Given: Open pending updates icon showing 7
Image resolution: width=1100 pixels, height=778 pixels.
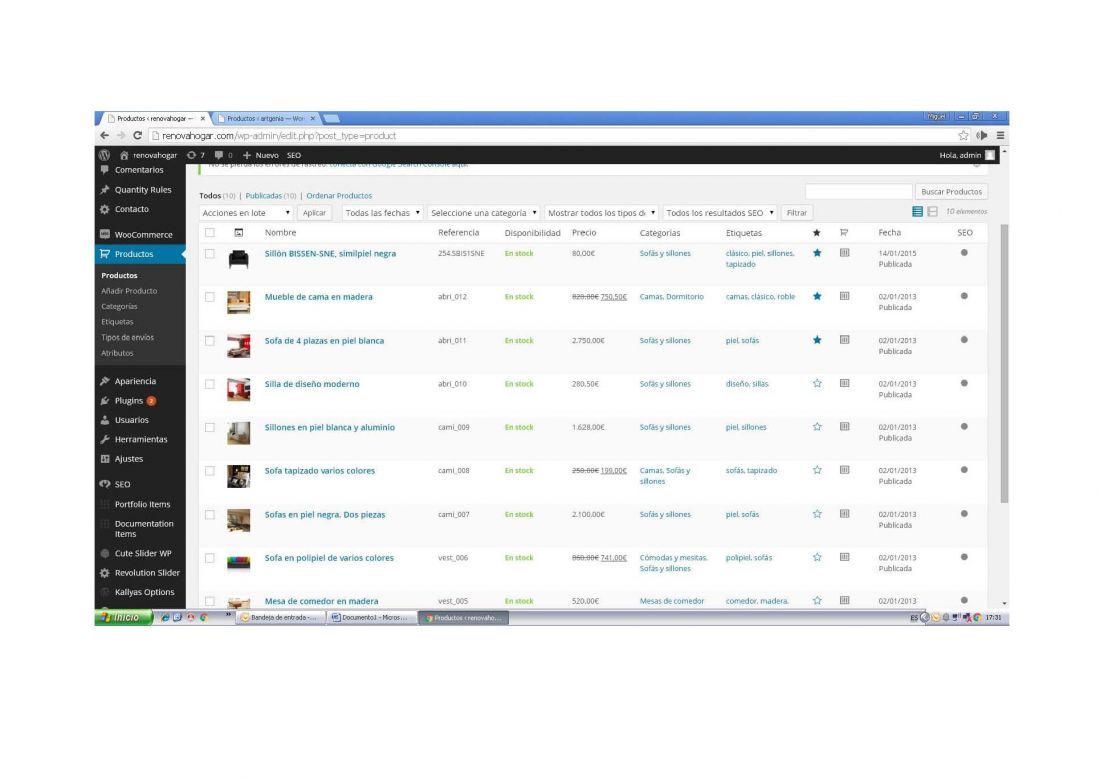Looking at the screenshot, I should click(196, 155).
